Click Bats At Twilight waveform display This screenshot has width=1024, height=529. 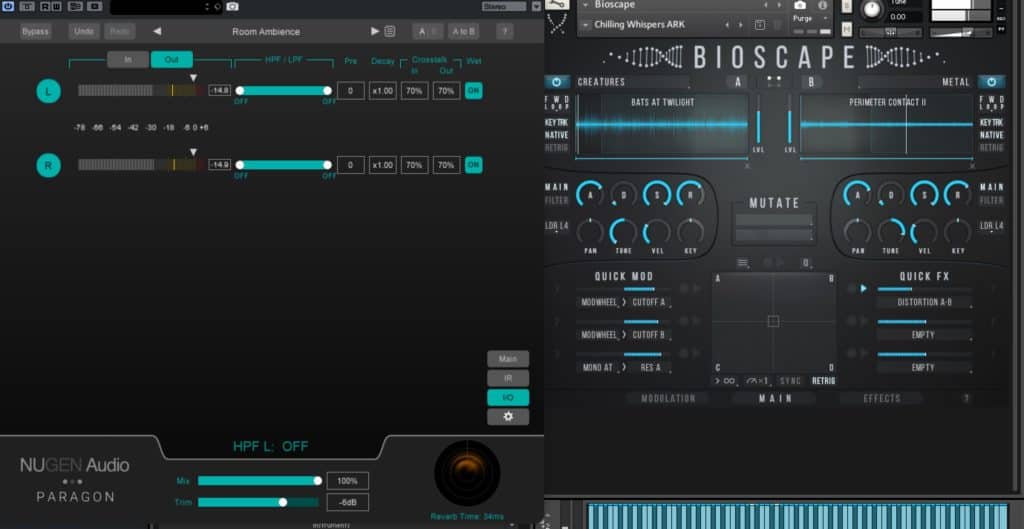tap(662, 124)
